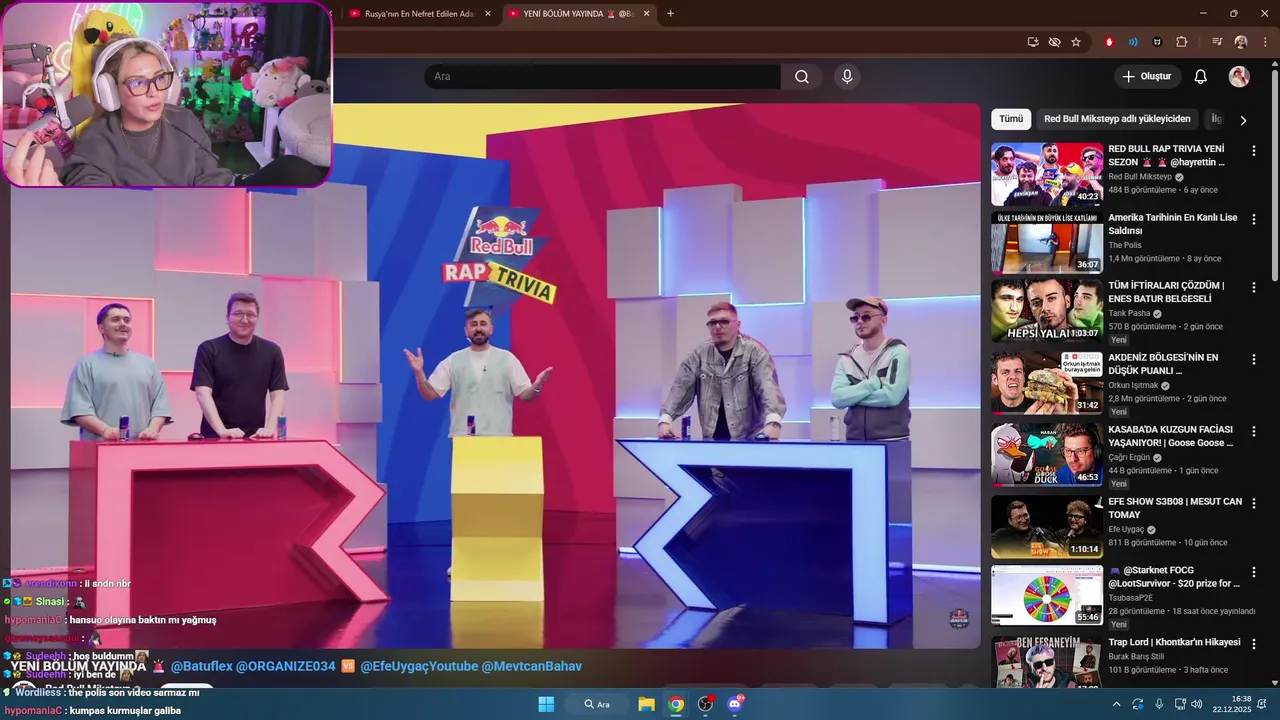Screen dimensions: 1280x720
Task: Open the red hand ad blocker extension
Action: tap(1109, 42)
